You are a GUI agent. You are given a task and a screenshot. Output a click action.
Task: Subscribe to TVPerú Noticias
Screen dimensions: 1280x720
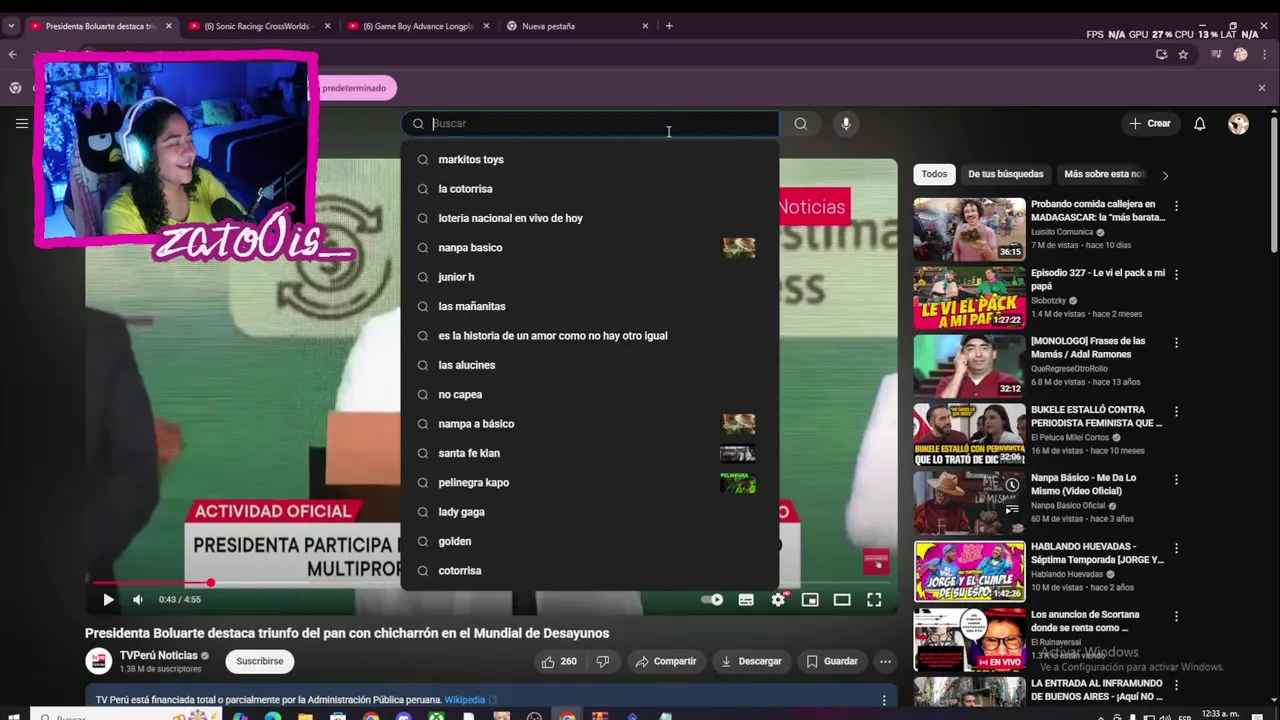pos(260,661)
